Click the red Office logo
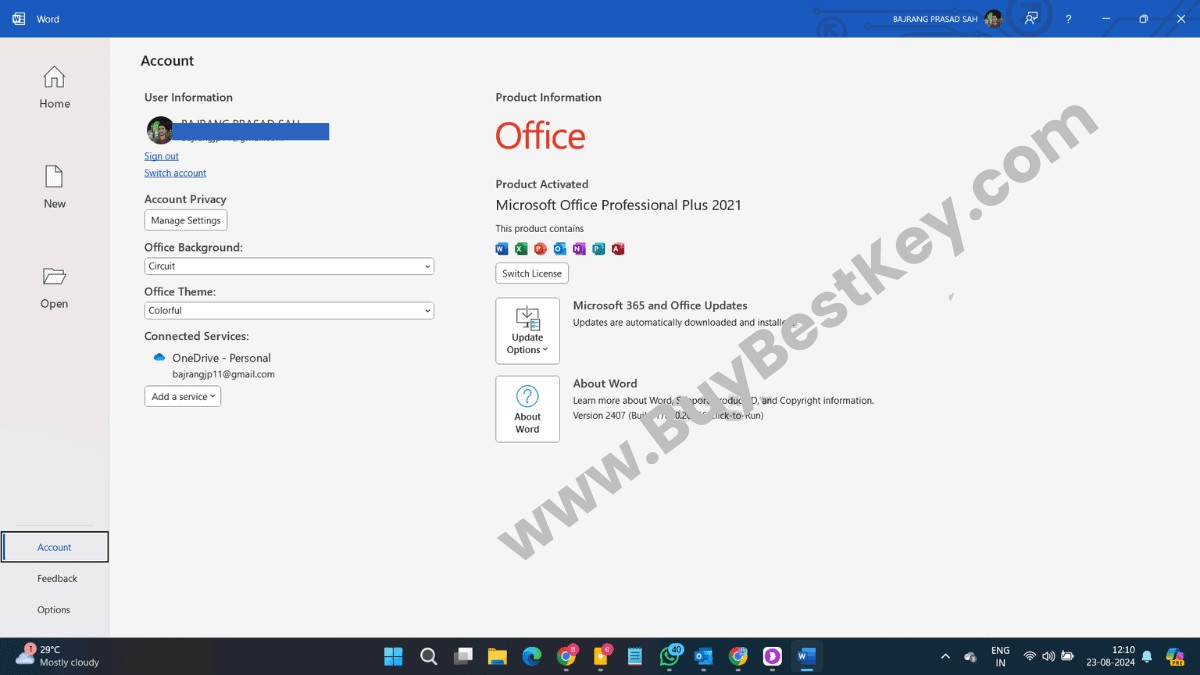This screenshot has height=675, width=1200. pos(540,136)
